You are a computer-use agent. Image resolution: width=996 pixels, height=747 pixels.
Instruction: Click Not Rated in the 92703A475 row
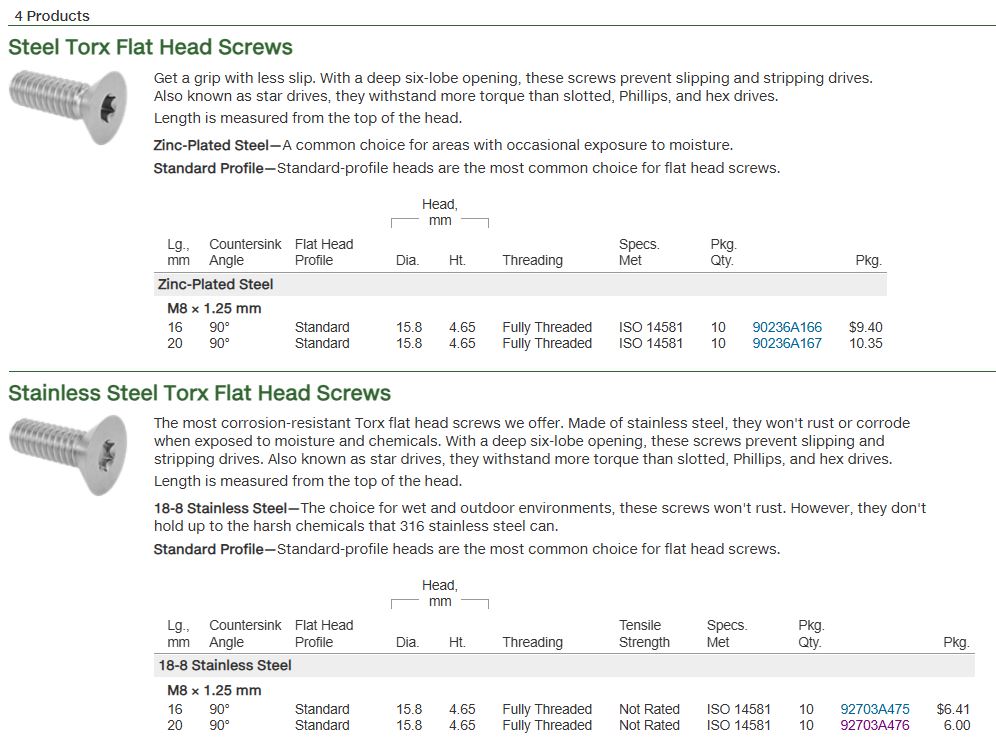(x=649, y=709)
